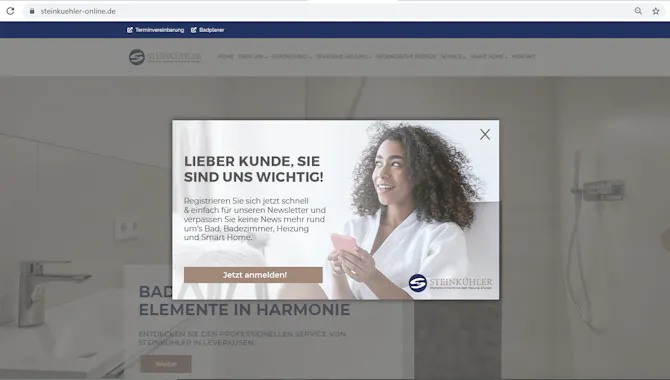The image size is (670, 380).
Task: Click the address bar URL steinkuehler-online.de
Action: click(78, 11)
